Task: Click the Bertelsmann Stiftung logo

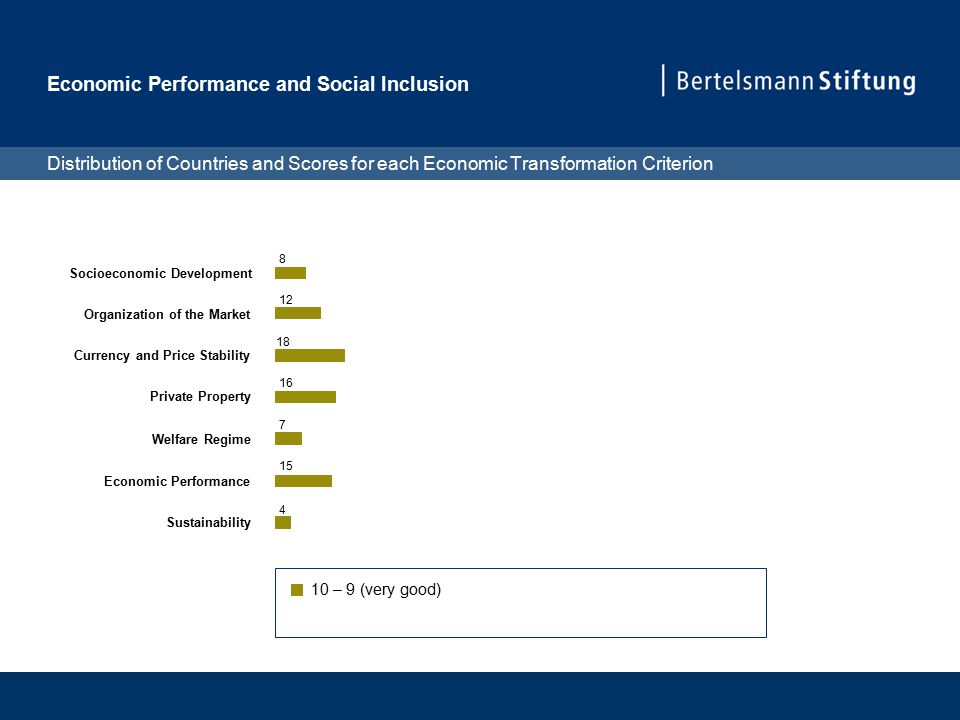Action: pyautogui.click(x=790, y=81)
